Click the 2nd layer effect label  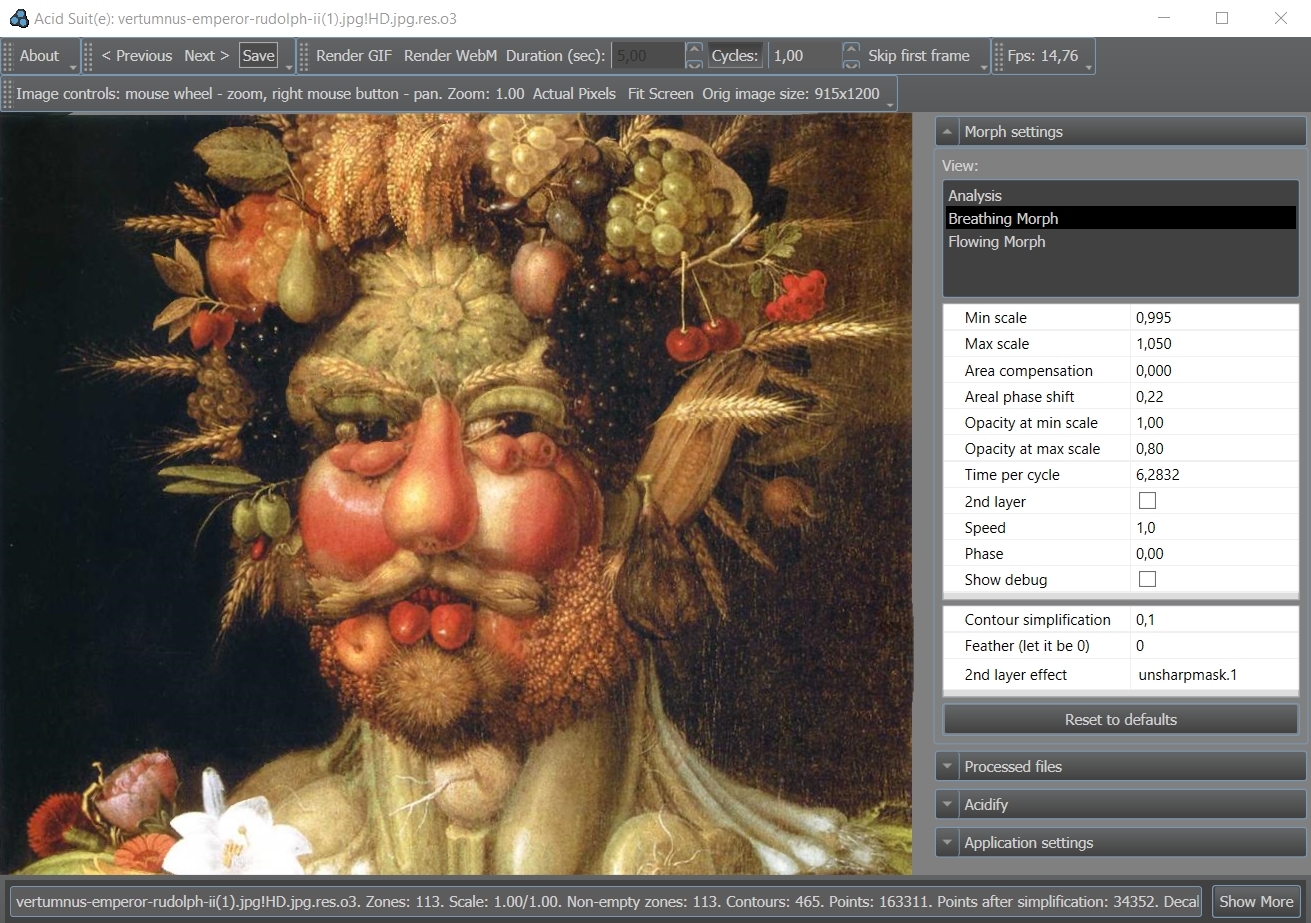[x=1016, y=674]
